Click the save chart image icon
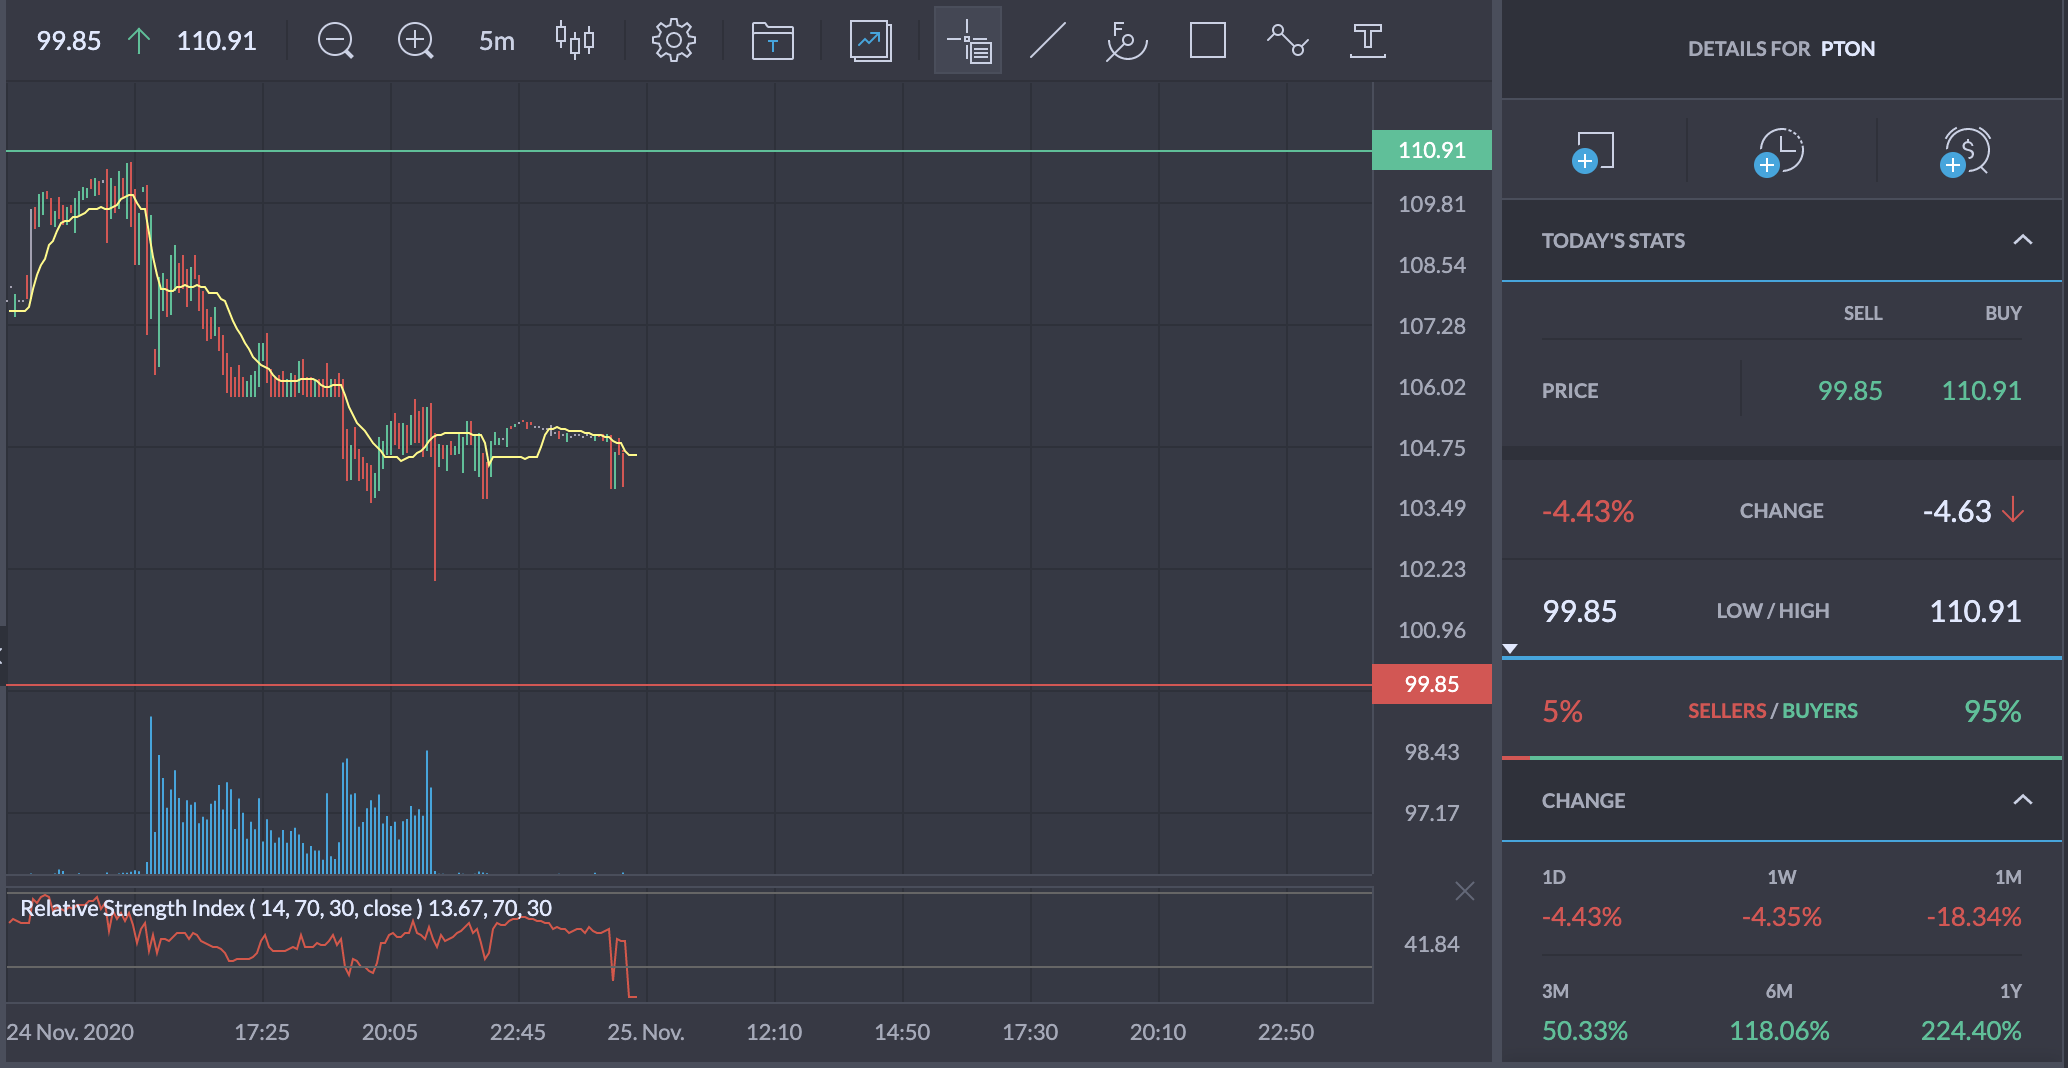The width and height of the screenshot is (2068, 1068). 870,41
